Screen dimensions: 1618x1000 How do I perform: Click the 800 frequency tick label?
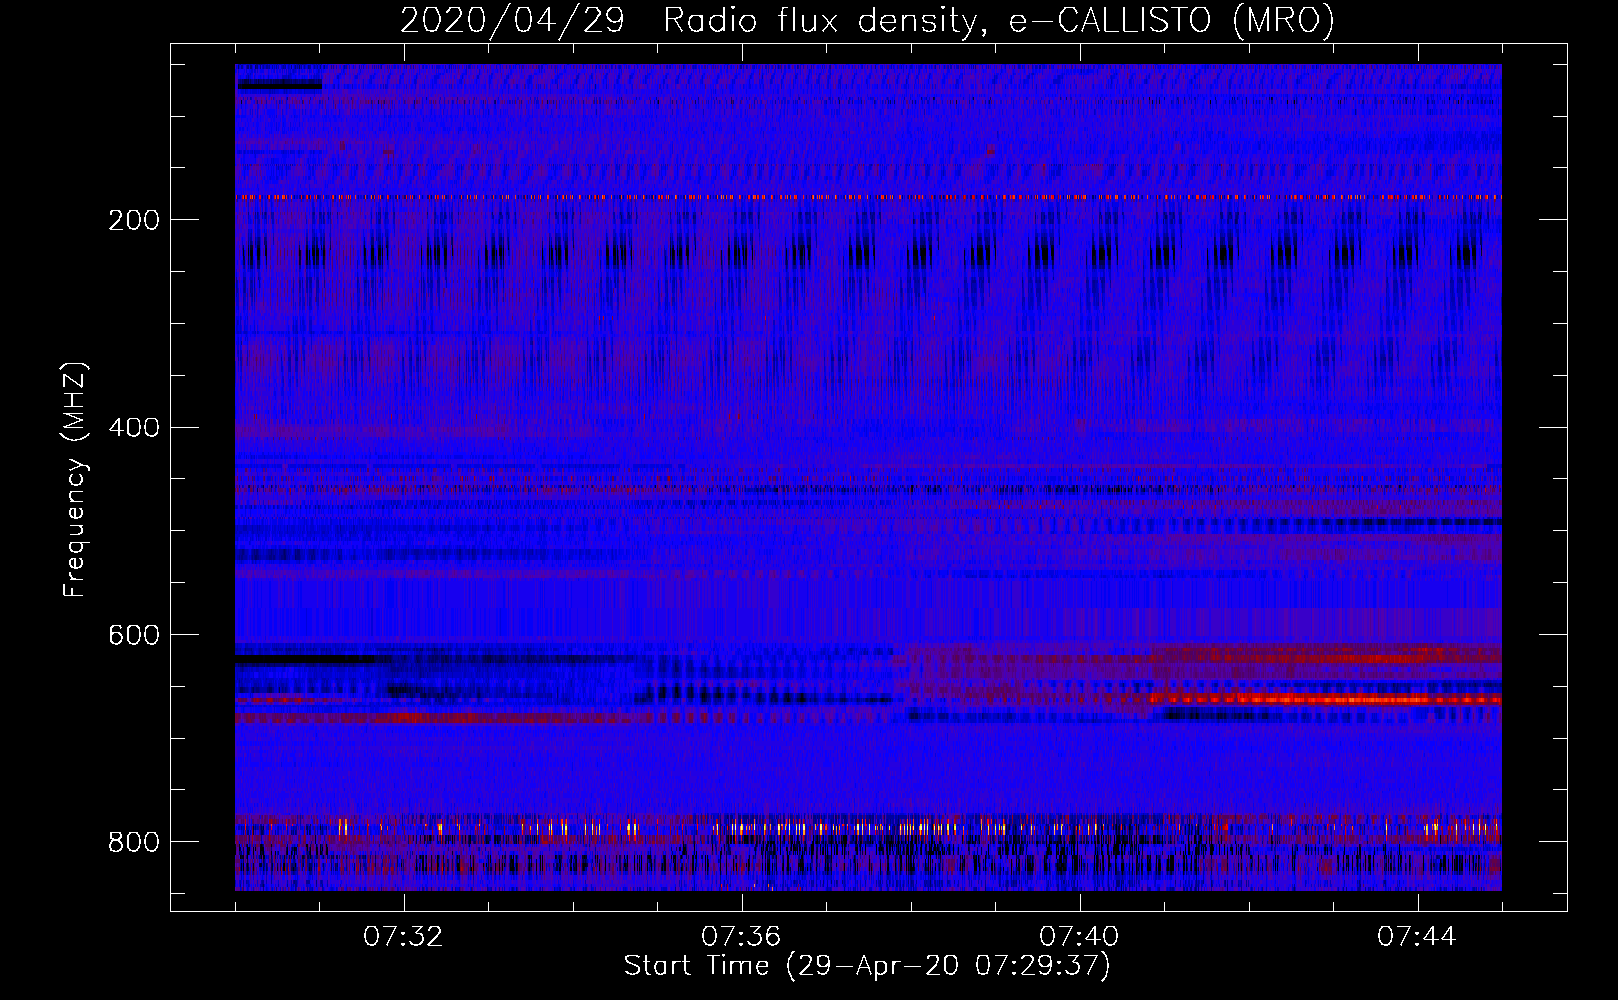(x=134, y=842)
